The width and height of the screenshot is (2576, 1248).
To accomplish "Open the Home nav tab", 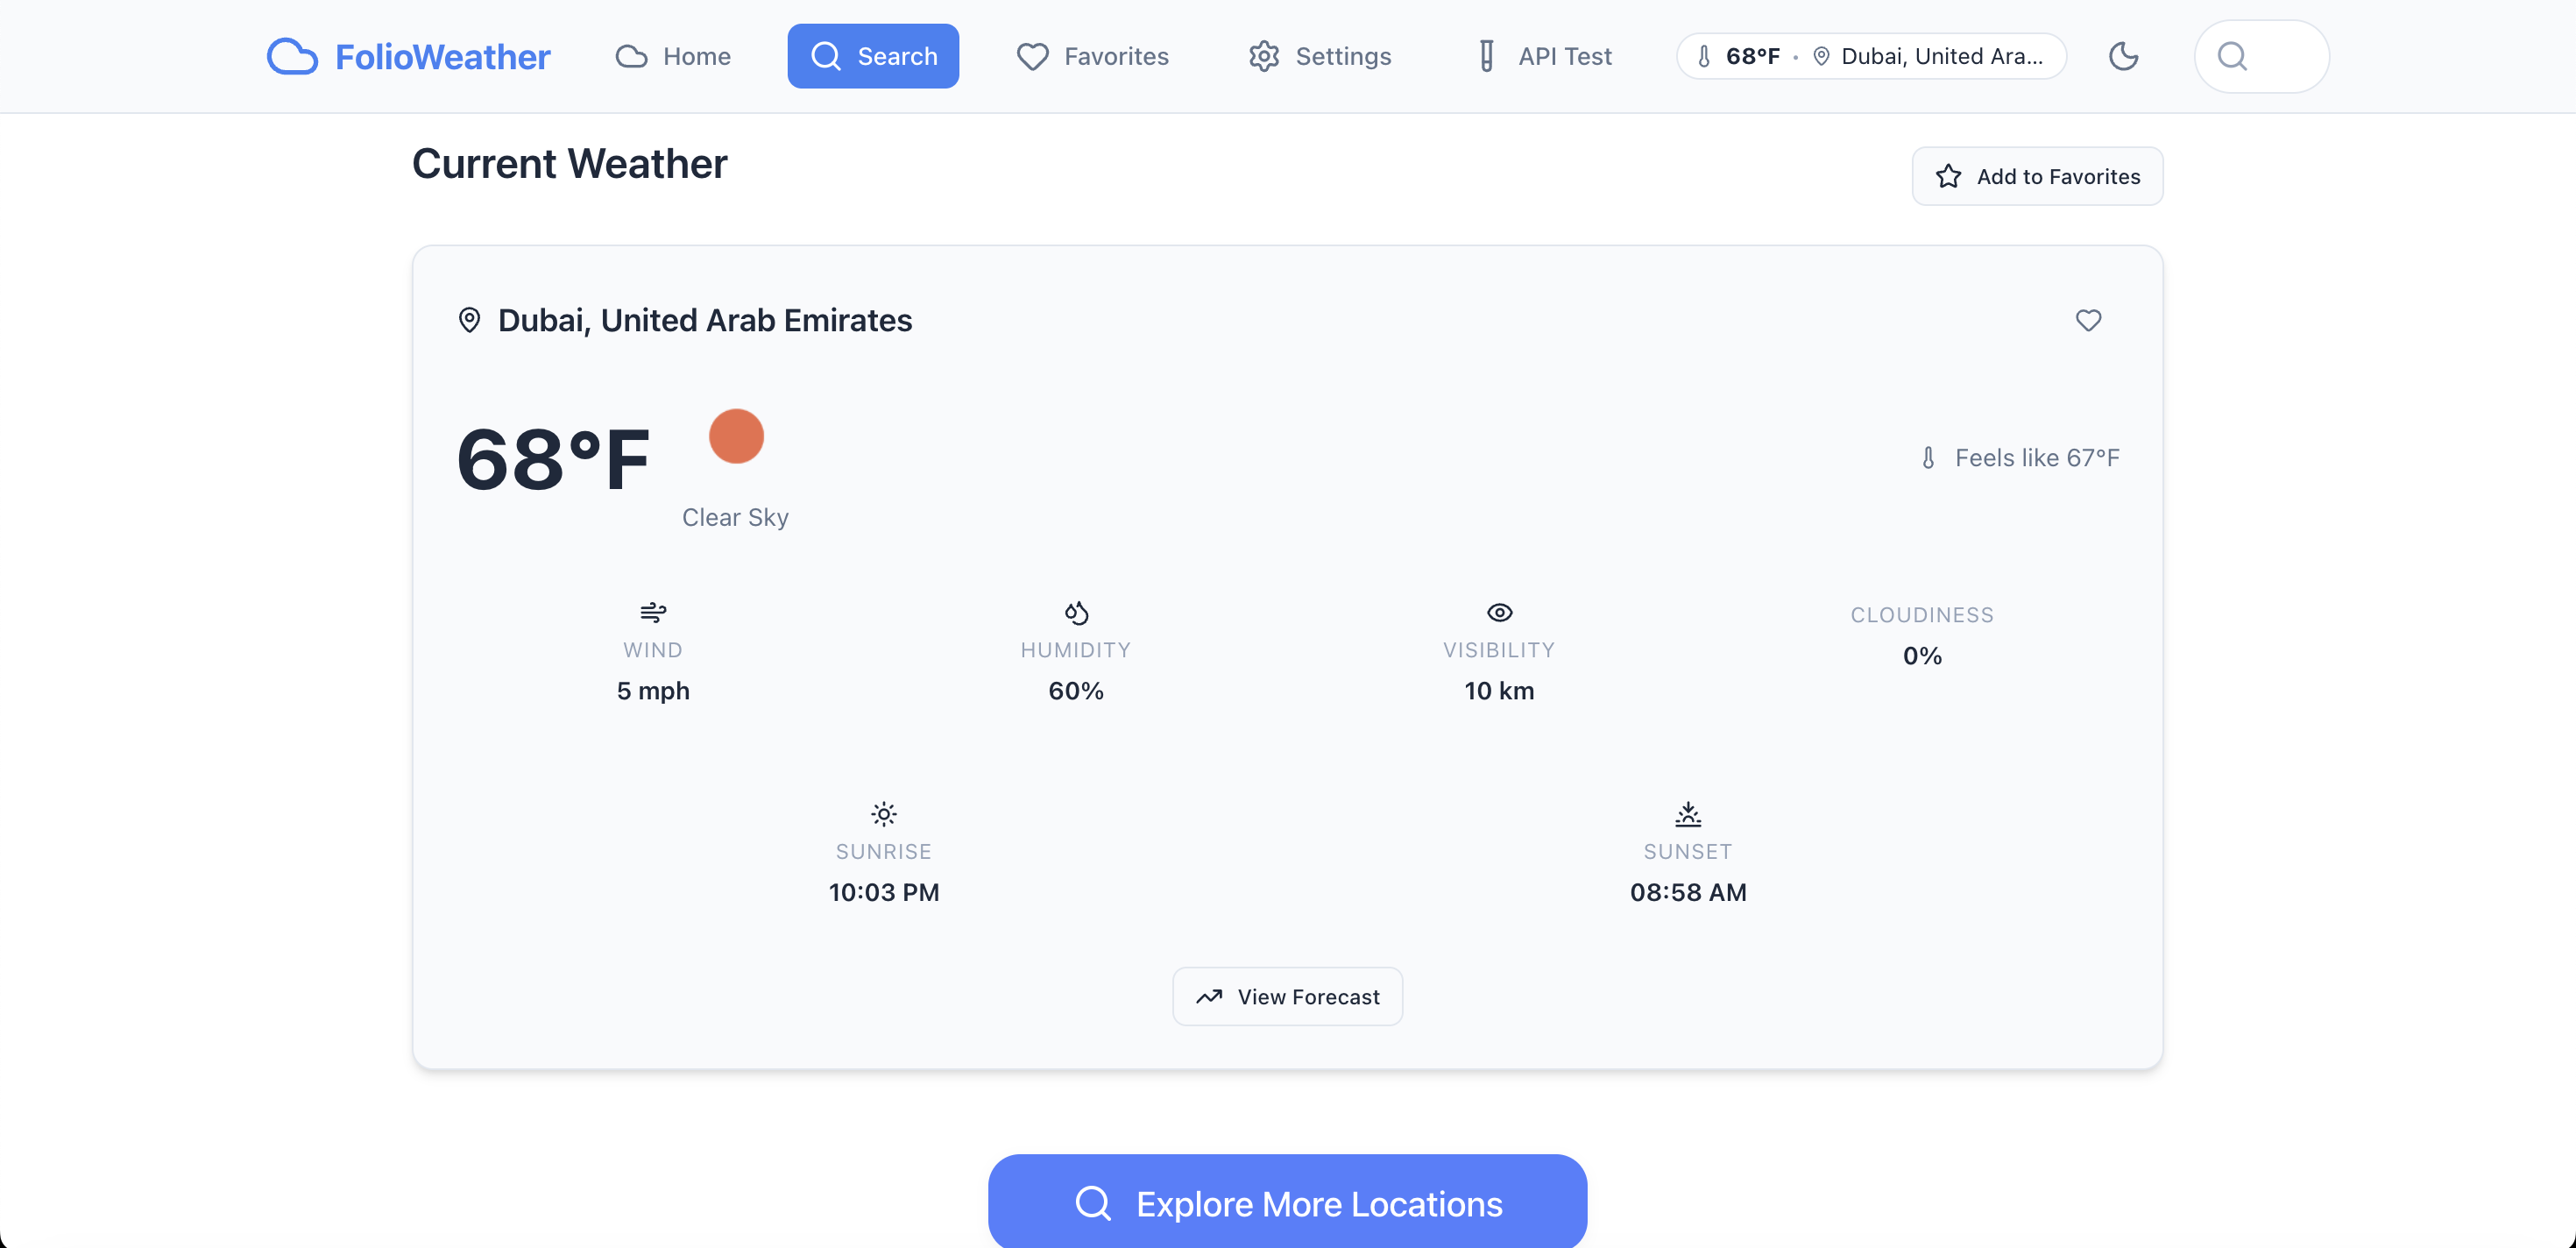I will 673,56.
